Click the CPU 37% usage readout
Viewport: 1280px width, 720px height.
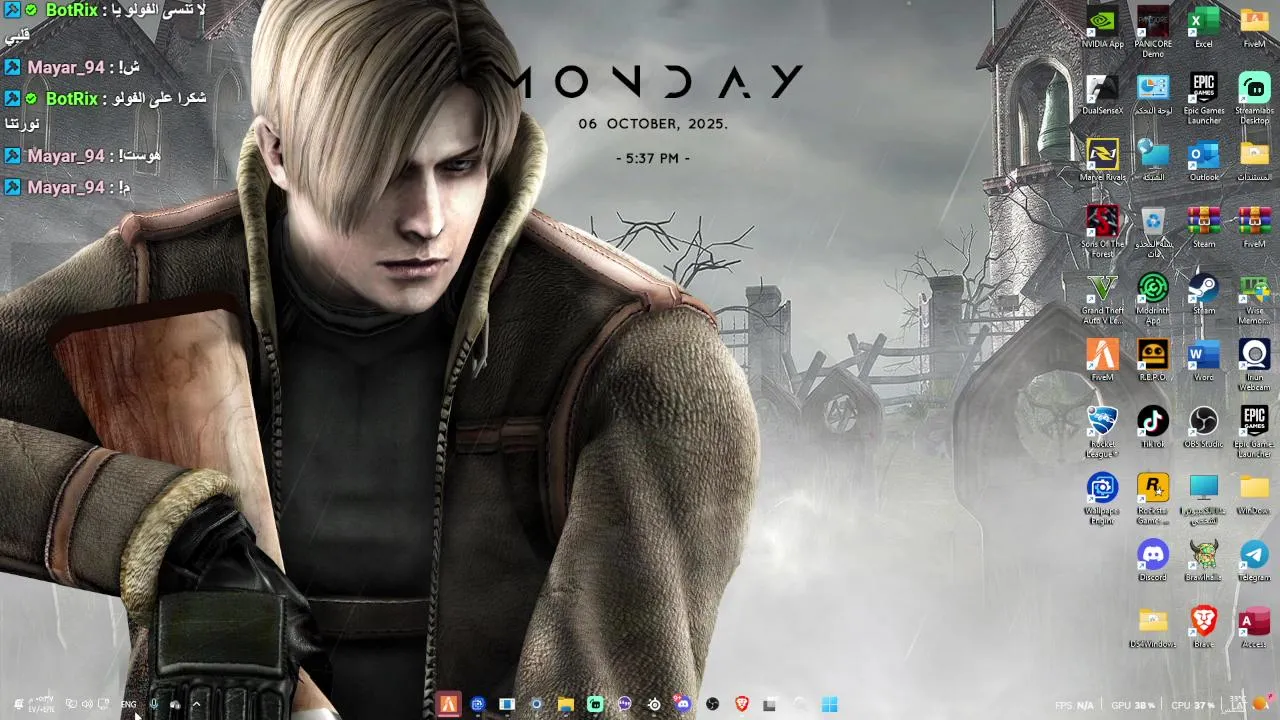1192,706
